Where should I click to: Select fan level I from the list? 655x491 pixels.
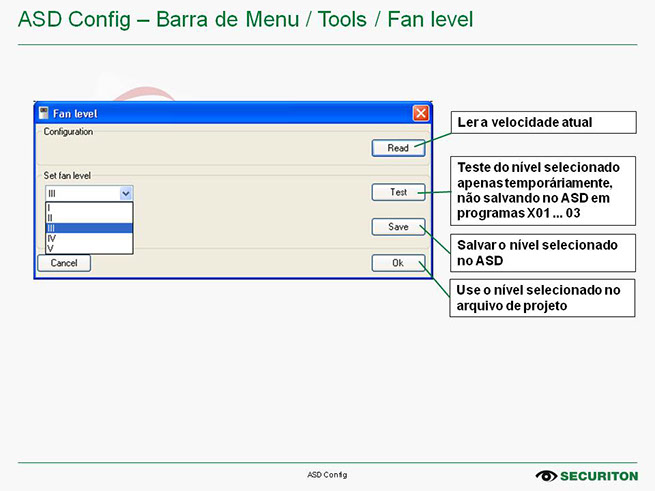[88, 207]
